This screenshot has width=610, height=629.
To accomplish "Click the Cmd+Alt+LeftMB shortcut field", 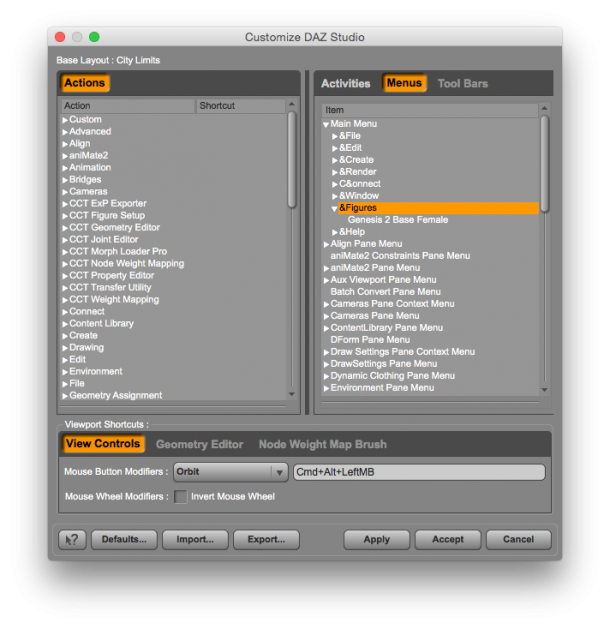I will [x=419, y=472].
